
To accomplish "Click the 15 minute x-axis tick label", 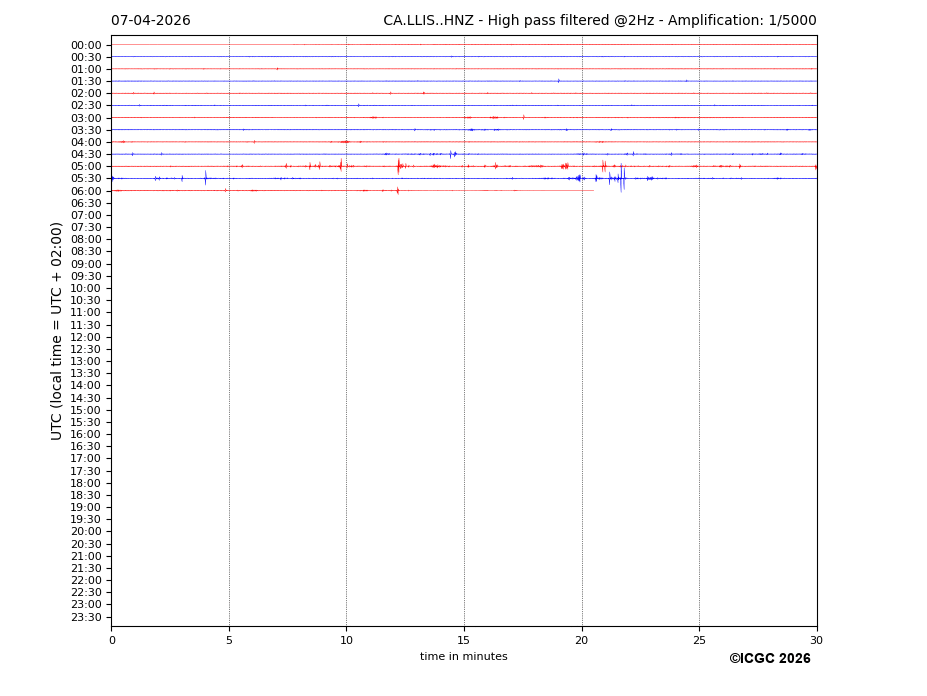I will pos(464,641).
